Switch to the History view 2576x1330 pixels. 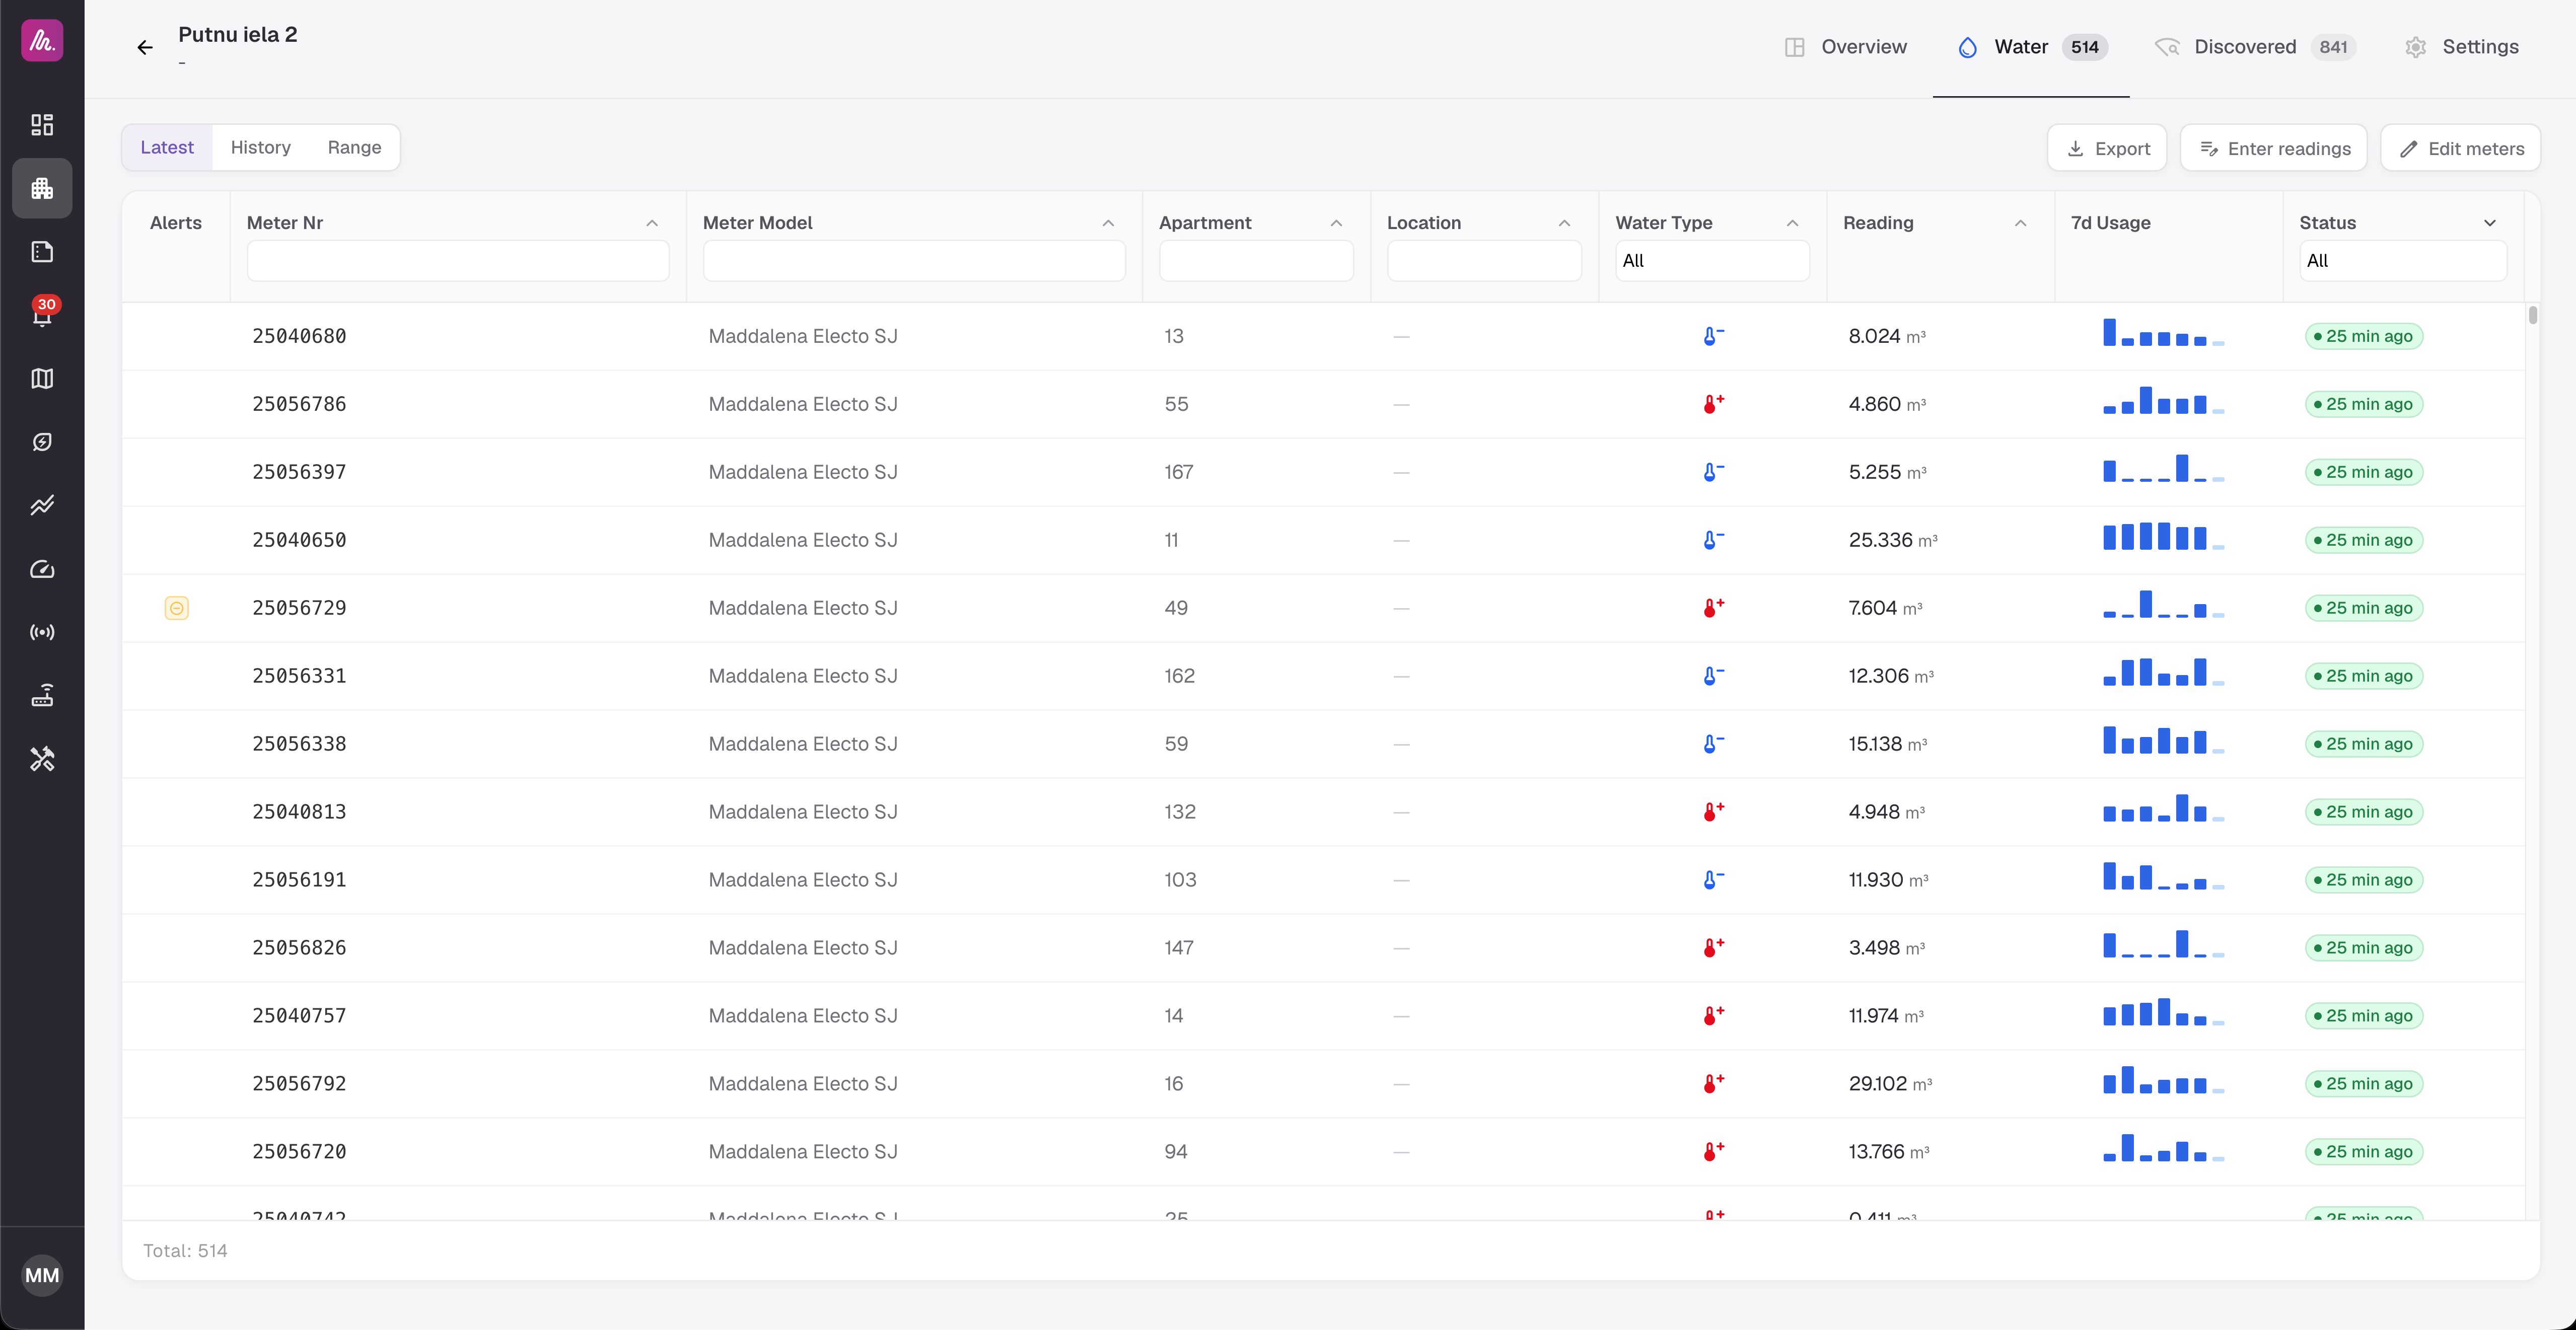[x=260, y=148]
